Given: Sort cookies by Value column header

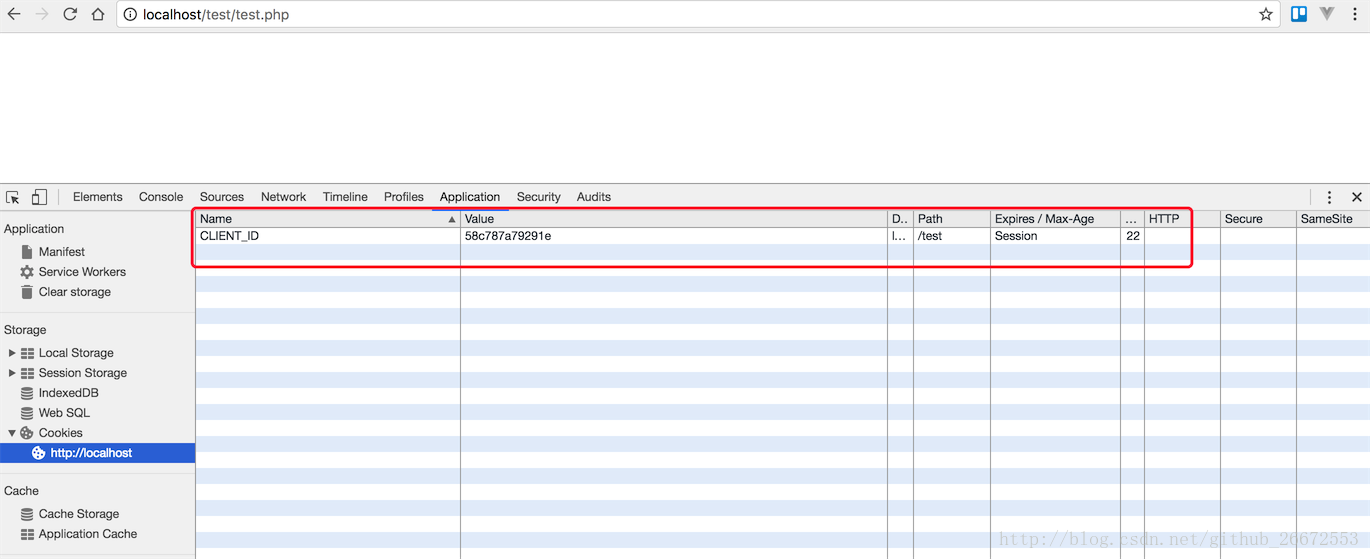Looking at the screenshot, I should coord(674,219).
